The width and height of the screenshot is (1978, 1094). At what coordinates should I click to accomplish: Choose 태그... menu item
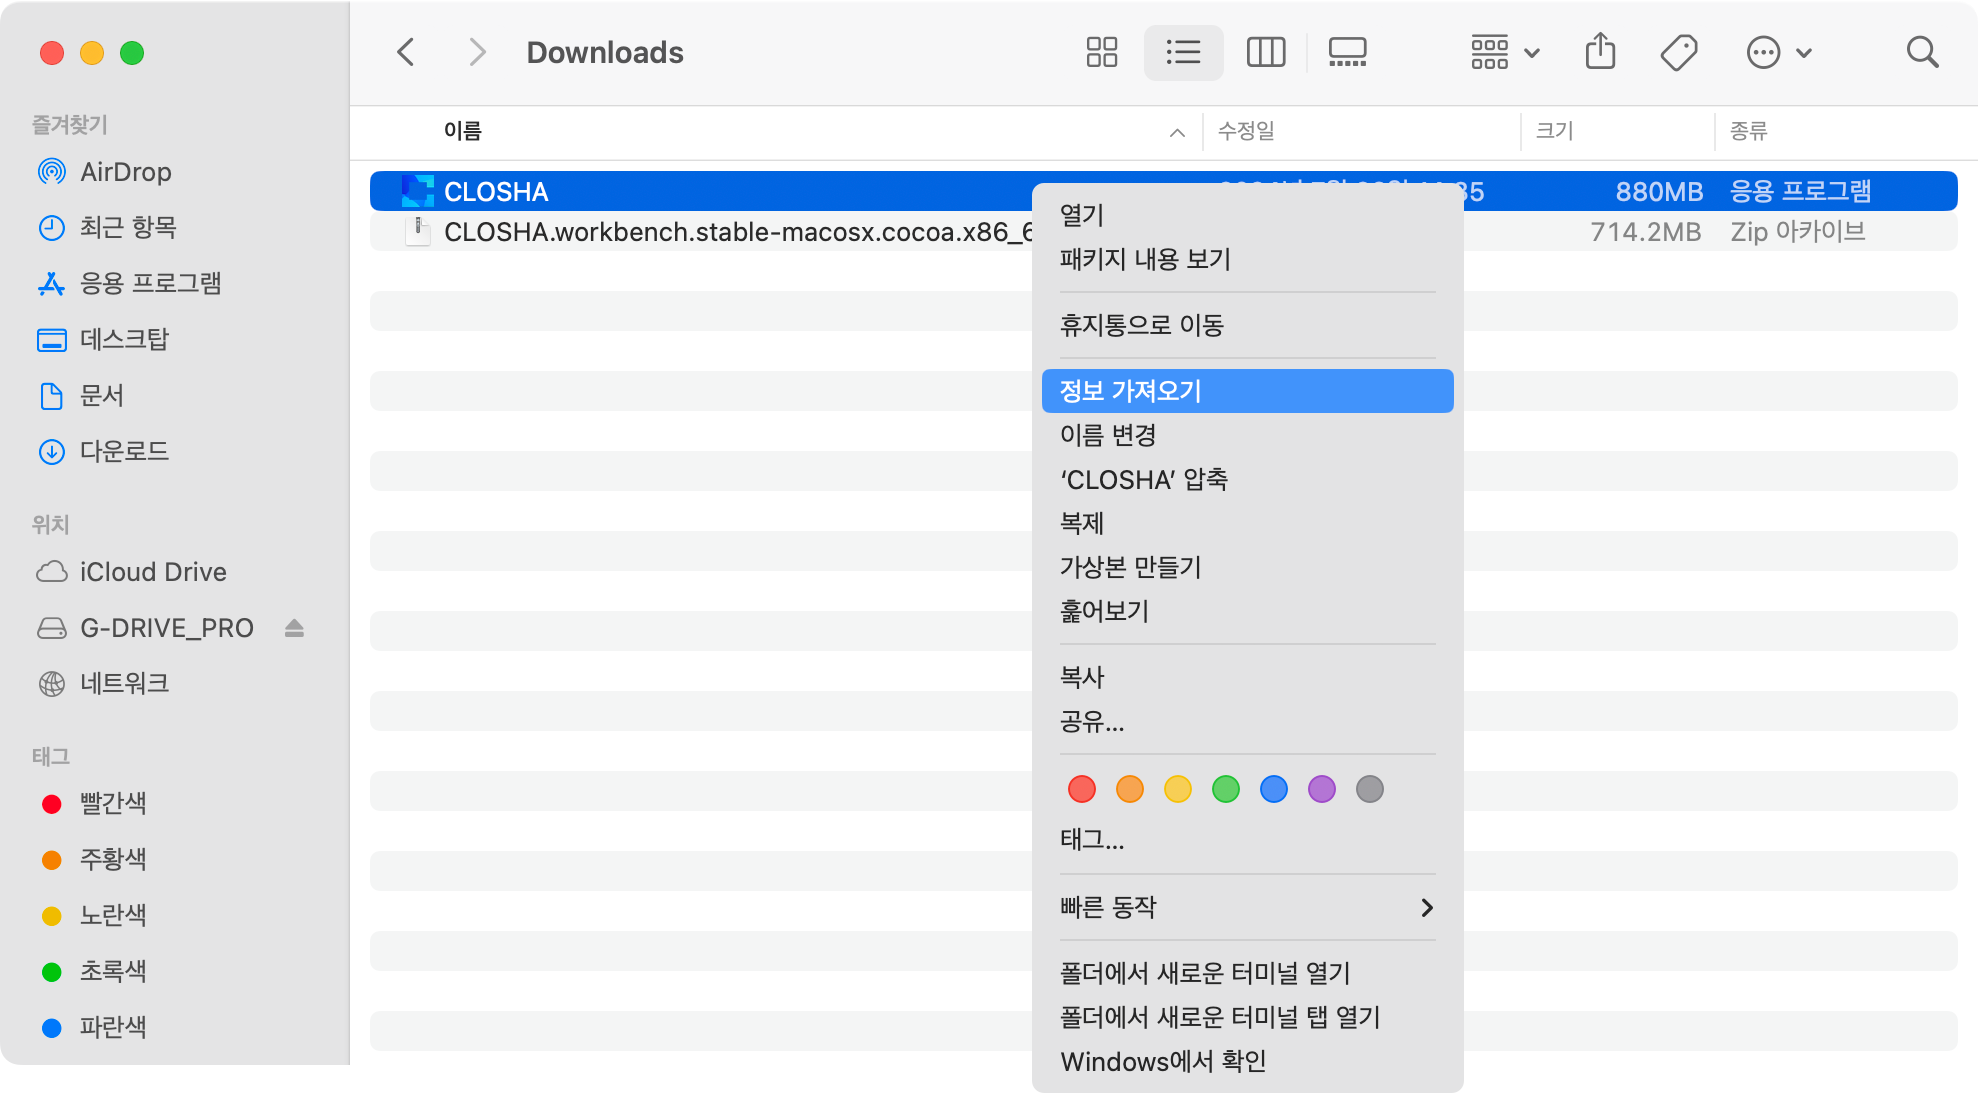(x=1247, y=839)
